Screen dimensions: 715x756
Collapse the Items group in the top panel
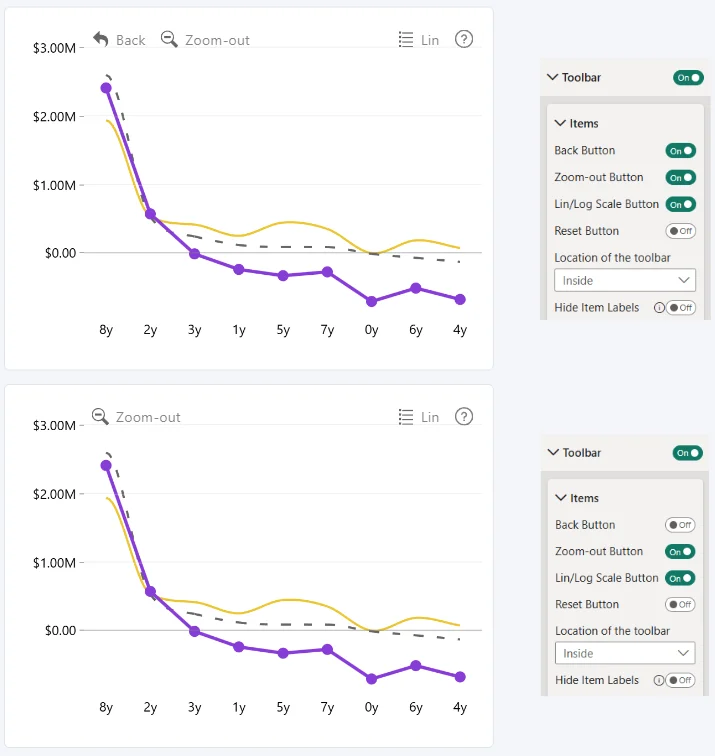click(560, 123)
